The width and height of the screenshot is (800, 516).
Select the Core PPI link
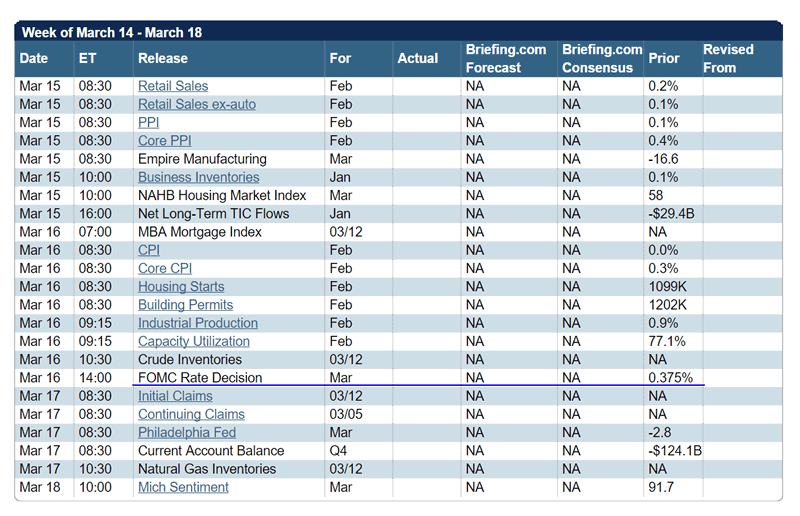coord(166,141)
